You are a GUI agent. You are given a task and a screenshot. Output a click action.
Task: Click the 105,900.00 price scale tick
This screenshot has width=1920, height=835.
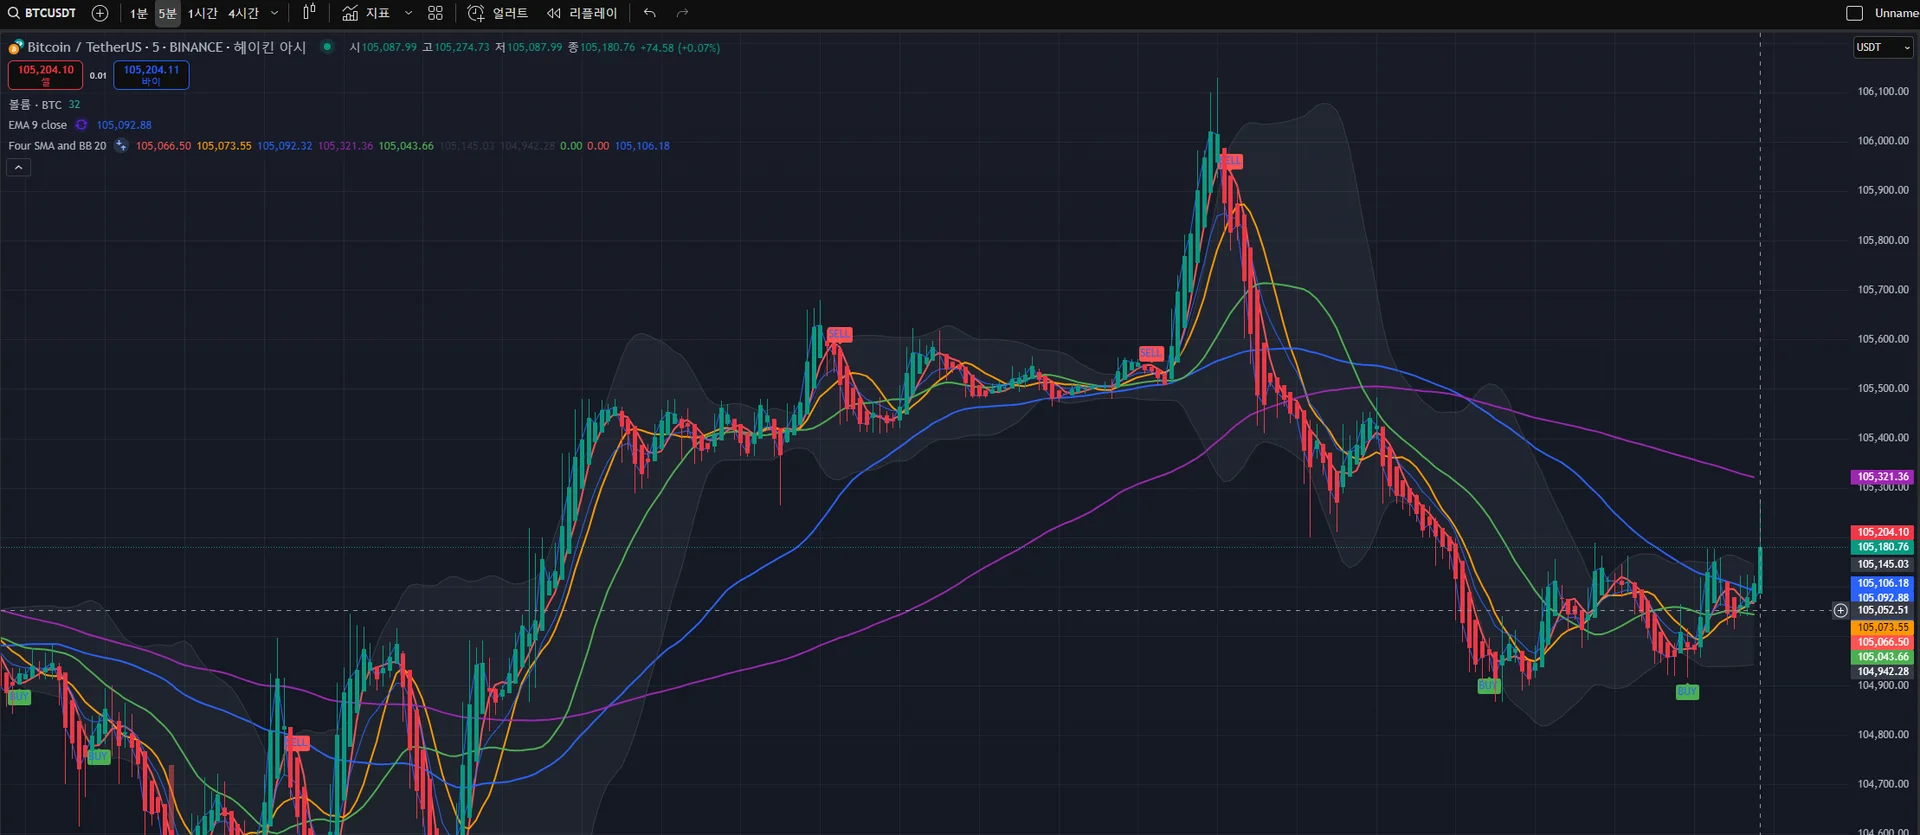pos(1883,190)
